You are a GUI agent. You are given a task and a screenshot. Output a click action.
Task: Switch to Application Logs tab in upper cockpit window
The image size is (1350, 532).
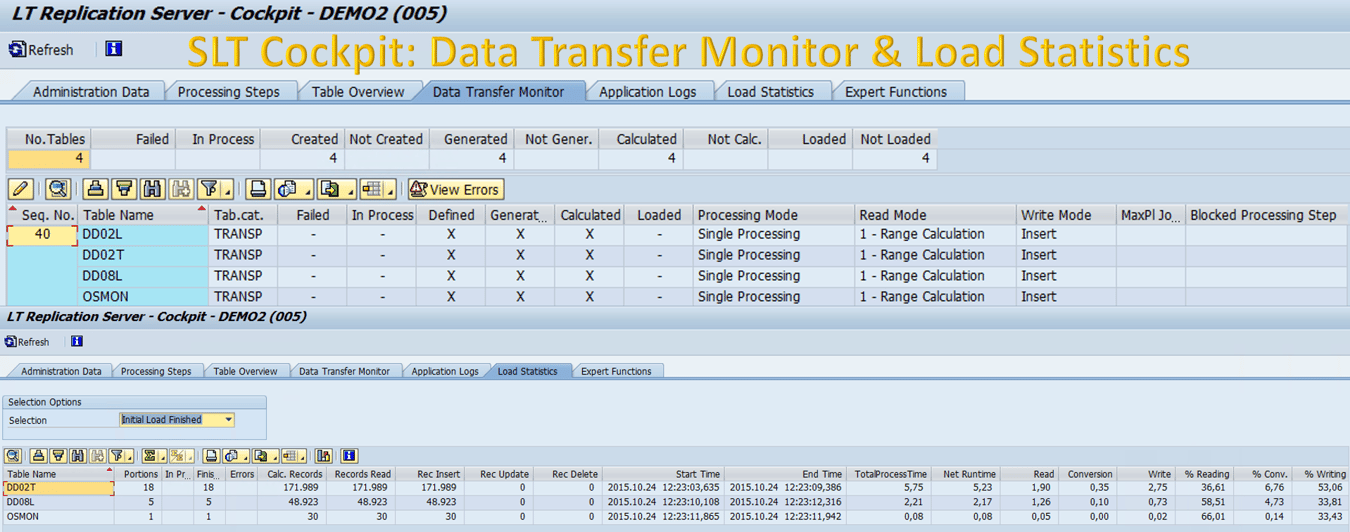coord(647,92)
